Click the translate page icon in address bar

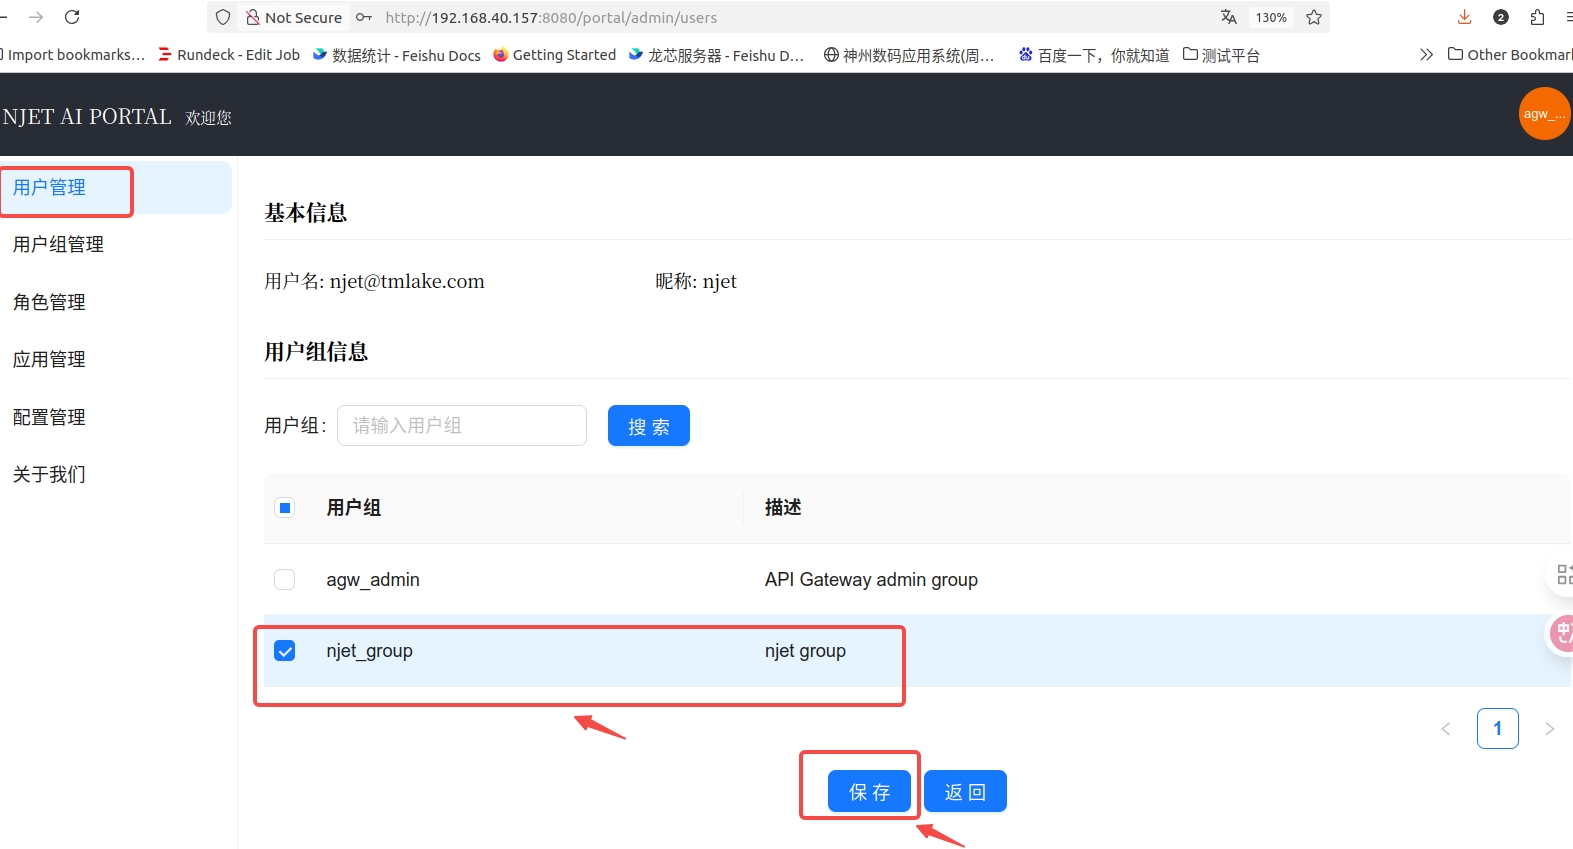pos(1228,17)
